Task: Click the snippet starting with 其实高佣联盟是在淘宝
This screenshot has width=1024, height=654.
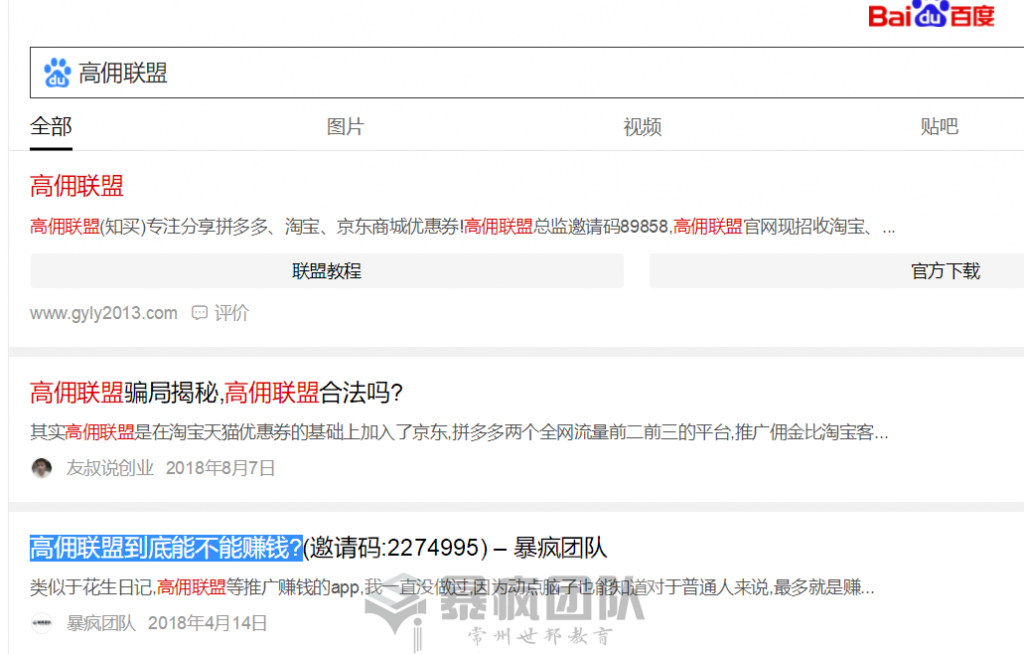Action: click(459, 432)
